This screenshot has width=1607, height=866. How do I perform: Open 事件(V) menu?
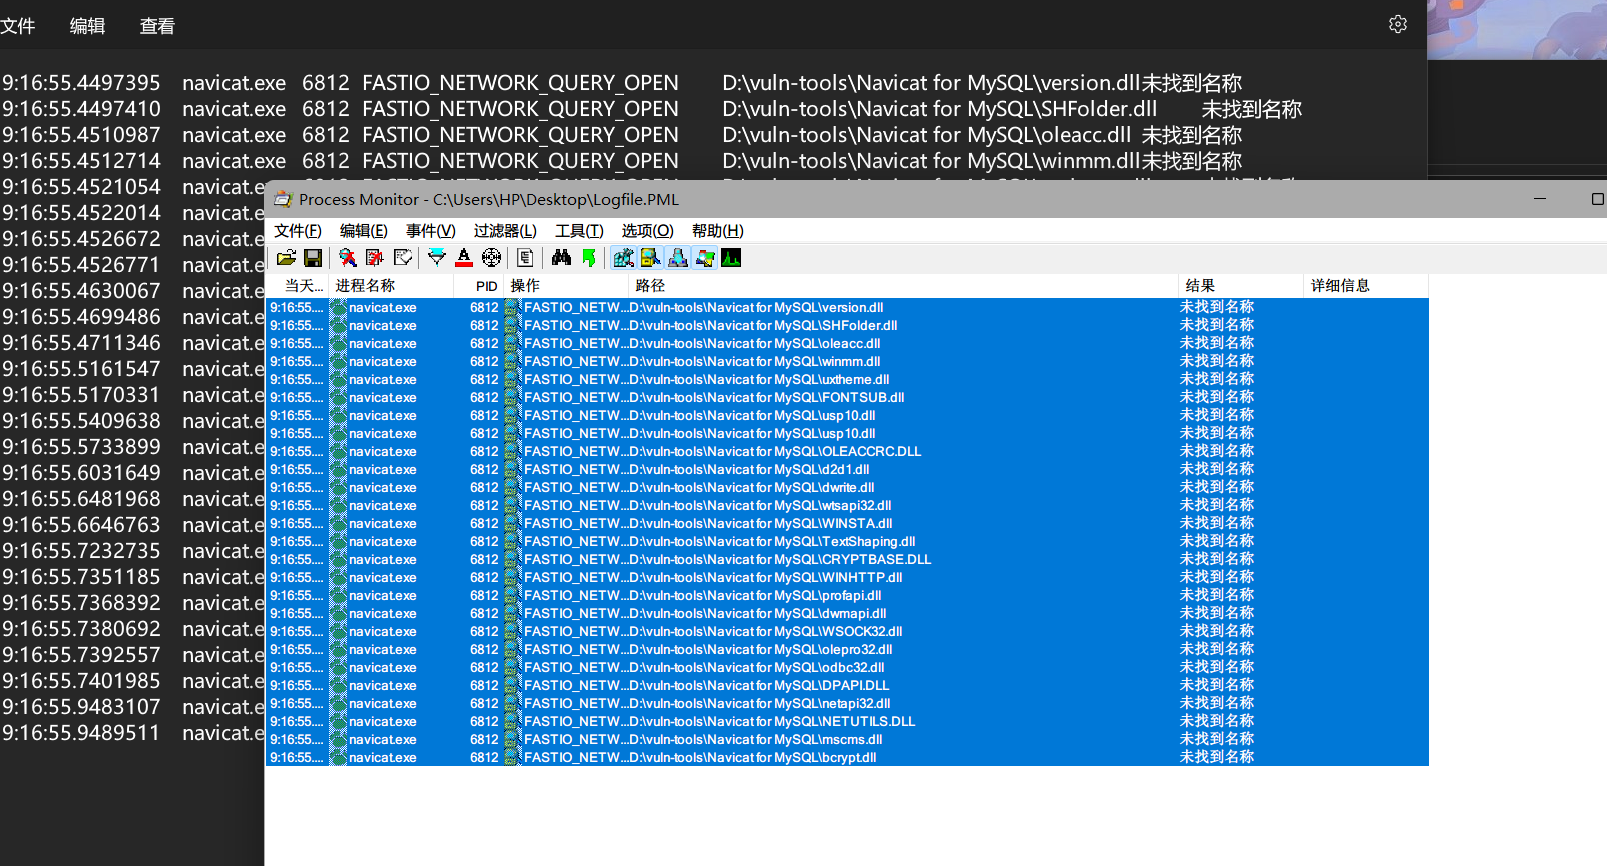click(x=431, y=231)
